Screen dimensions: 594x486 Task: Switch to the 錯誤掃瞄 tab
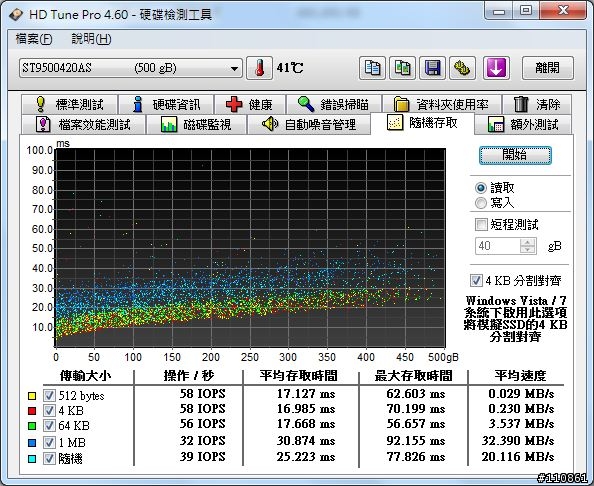334,104
